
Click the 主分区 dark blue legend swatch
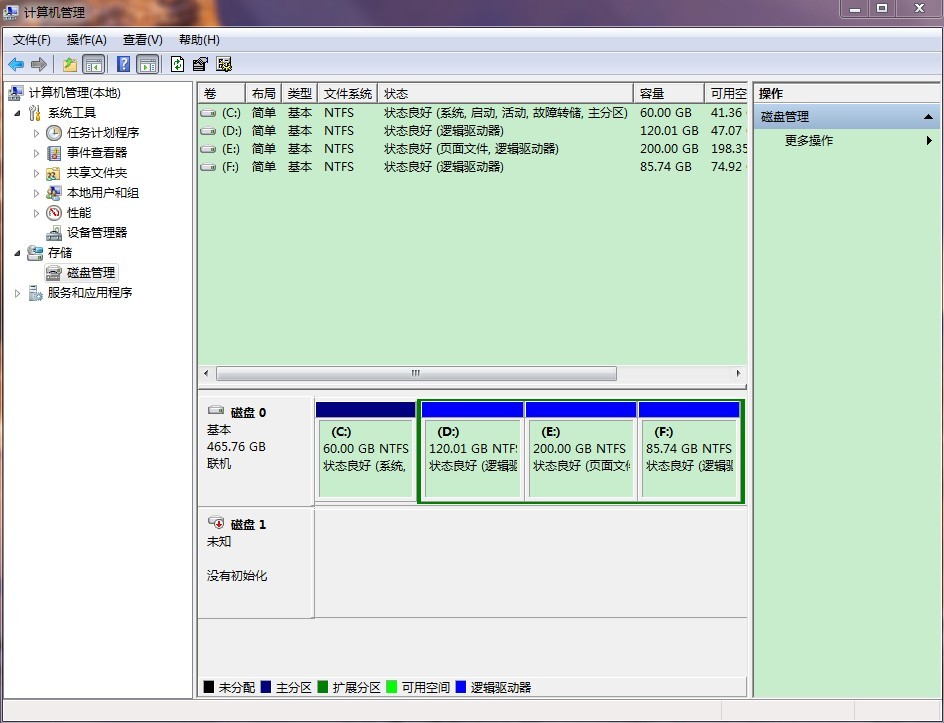click(x=266, y=687)
